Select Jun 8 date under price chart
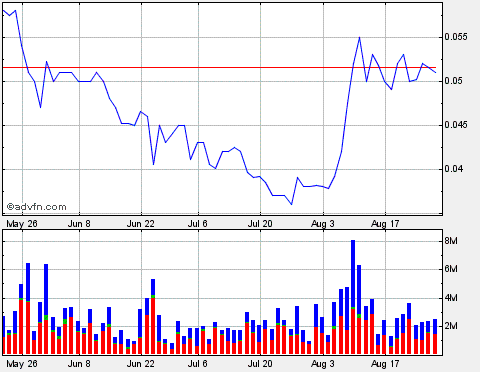Screen dimensions: 480x372 79,224
